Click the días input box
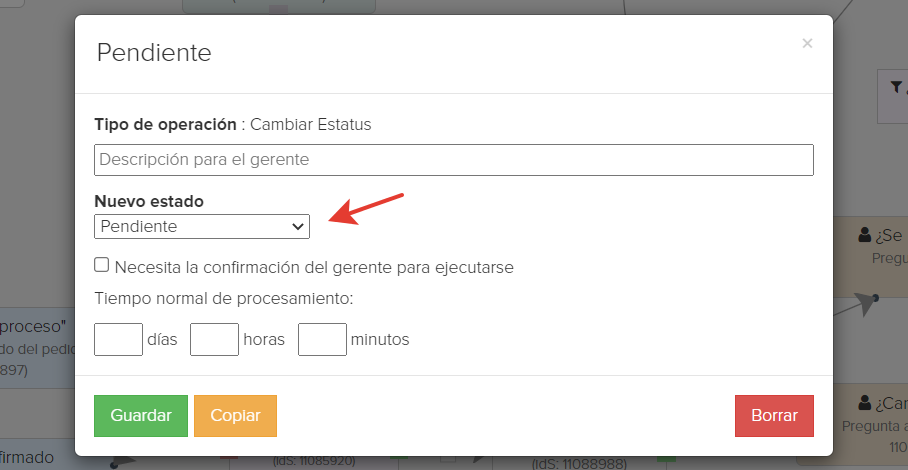Screen dimensions: 908x470 tap(118, 339)
